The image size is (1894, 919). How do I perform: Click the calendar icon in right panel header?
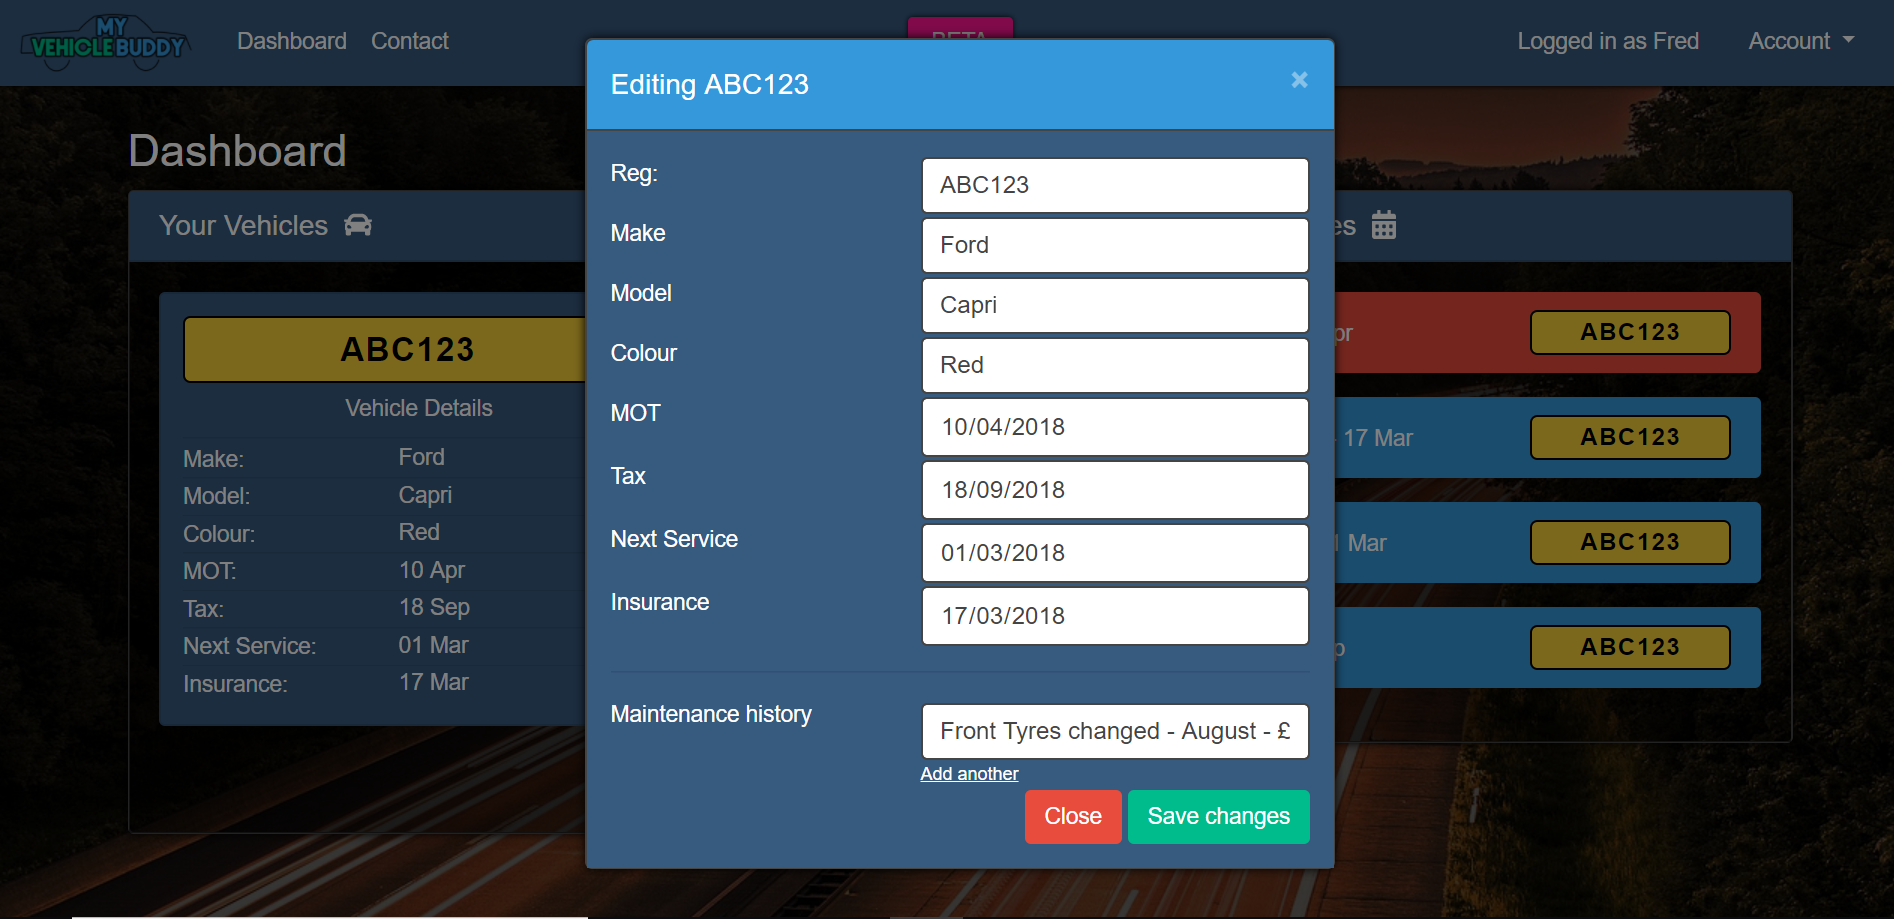(1384, 225)
